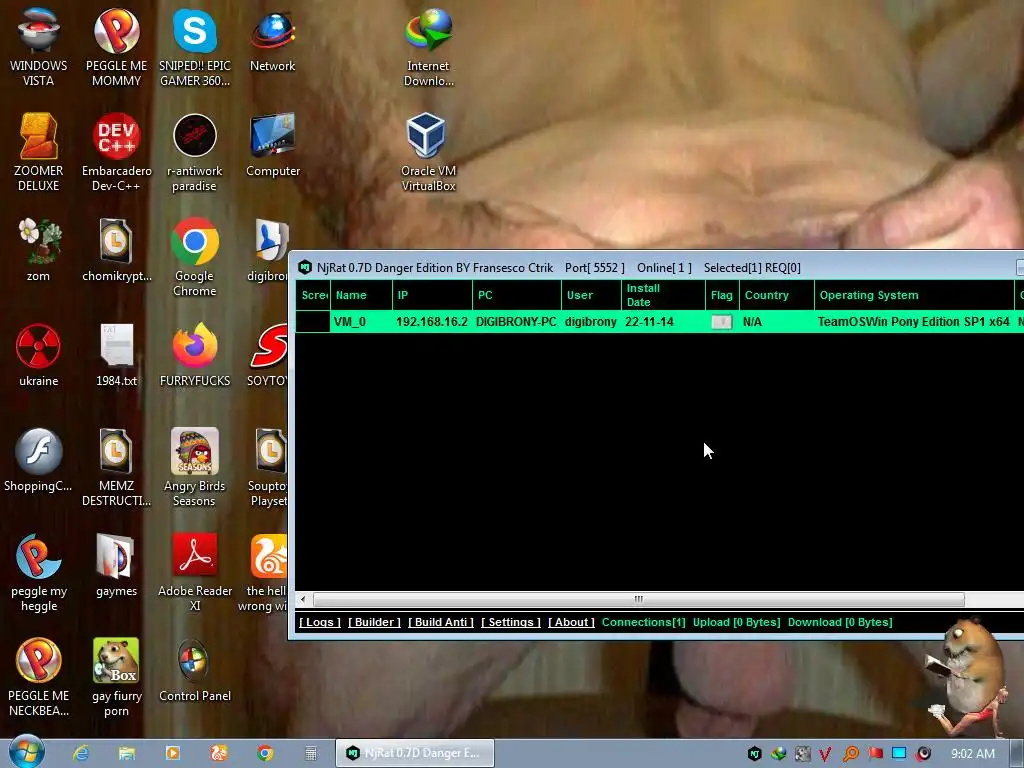Click the 192.168.16.2 IP cell

point(432,321)
